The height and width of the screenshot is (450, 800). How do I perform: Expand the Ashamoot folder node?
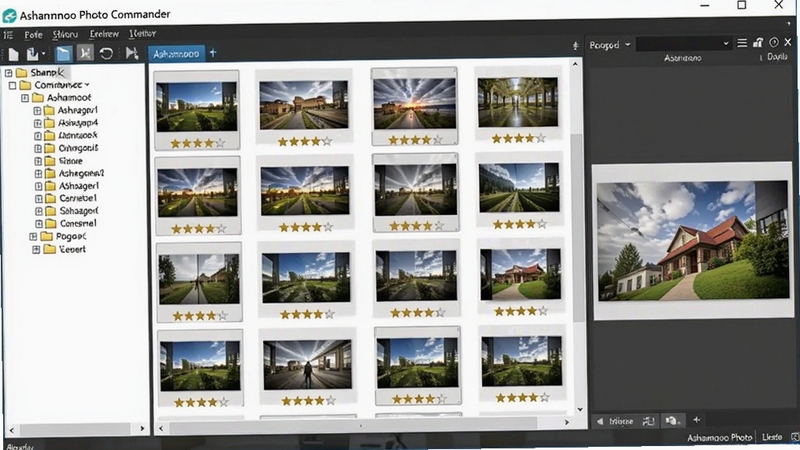click(x=24, y=97)
